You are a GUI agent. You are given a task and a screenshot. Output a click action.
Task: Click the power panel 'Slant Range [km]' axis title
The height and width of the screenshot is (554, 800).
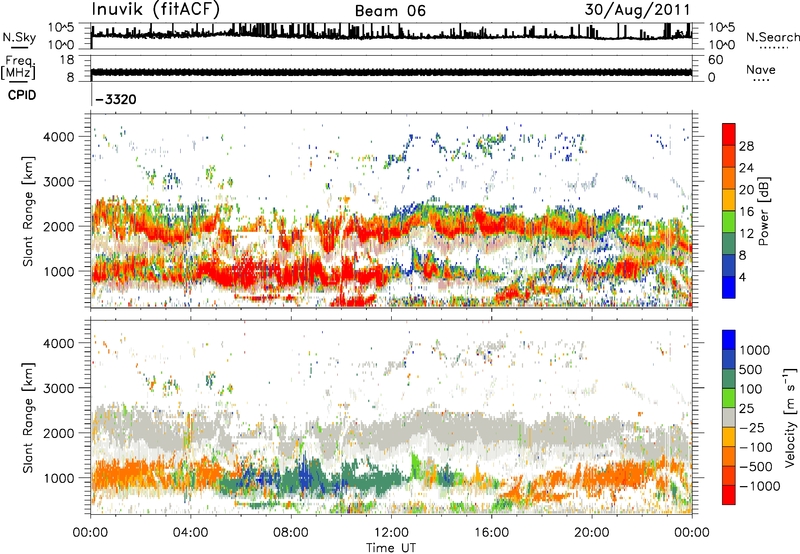click(x=28, y=211)
